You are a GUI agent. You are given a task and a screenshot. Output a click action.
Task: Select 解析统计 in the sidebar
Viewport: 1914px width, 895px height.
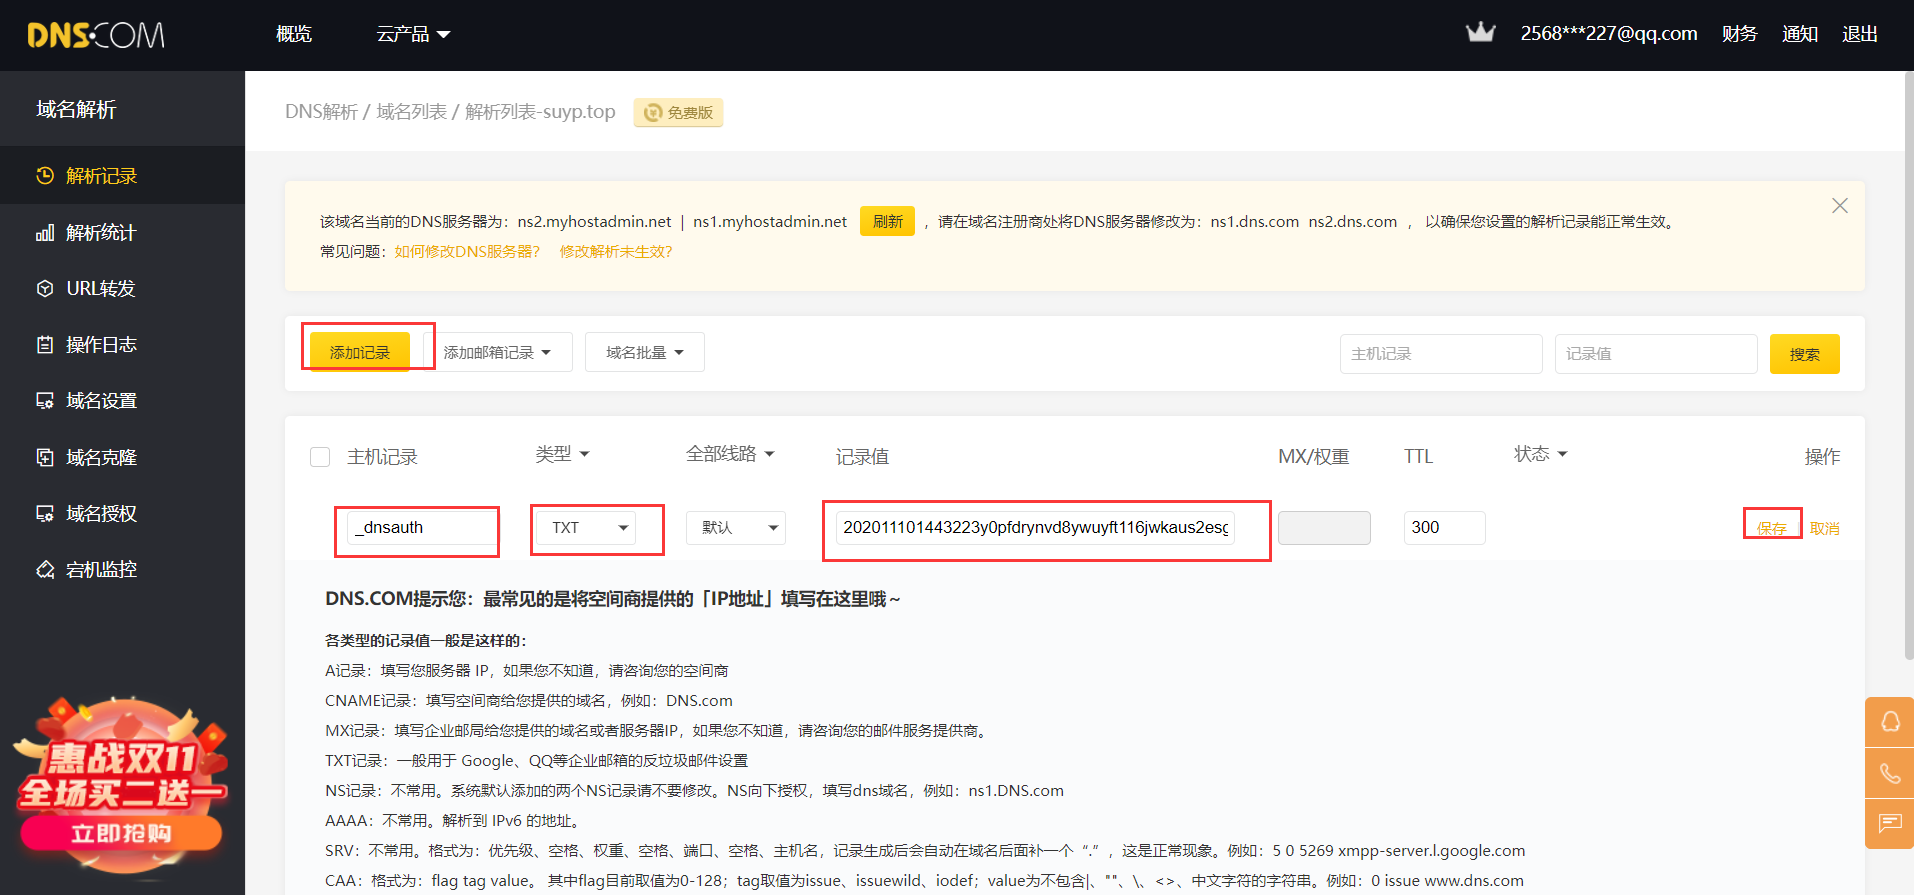pyautogui.click(x=122, y=233)
